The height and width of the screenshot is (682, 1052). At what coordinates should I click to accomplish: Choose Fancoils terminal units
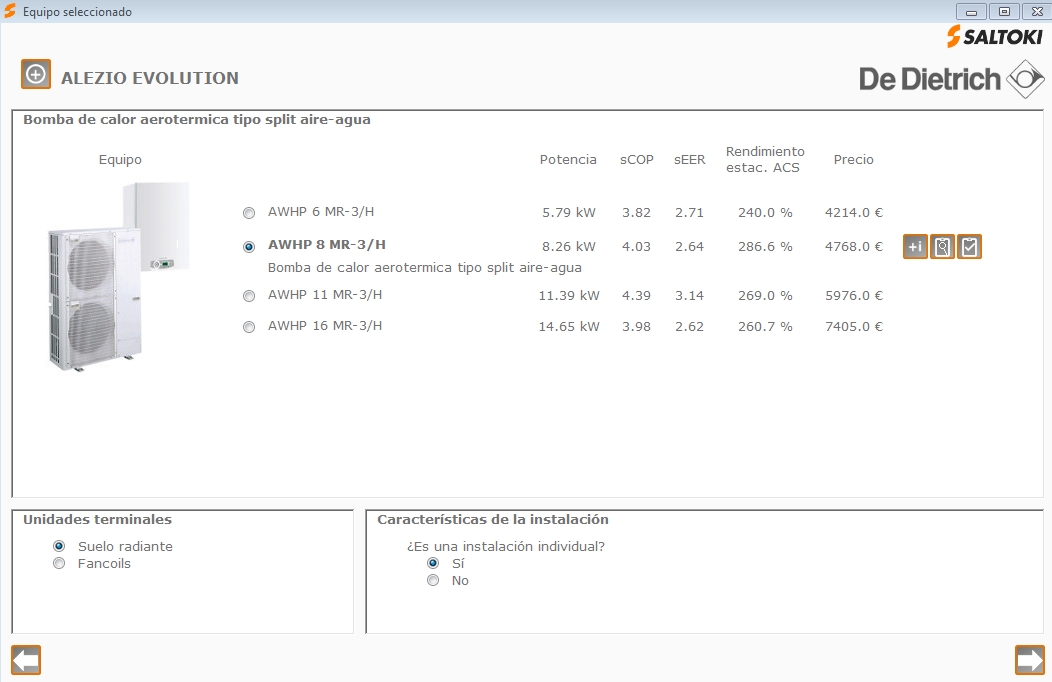(x=59, y=563)
